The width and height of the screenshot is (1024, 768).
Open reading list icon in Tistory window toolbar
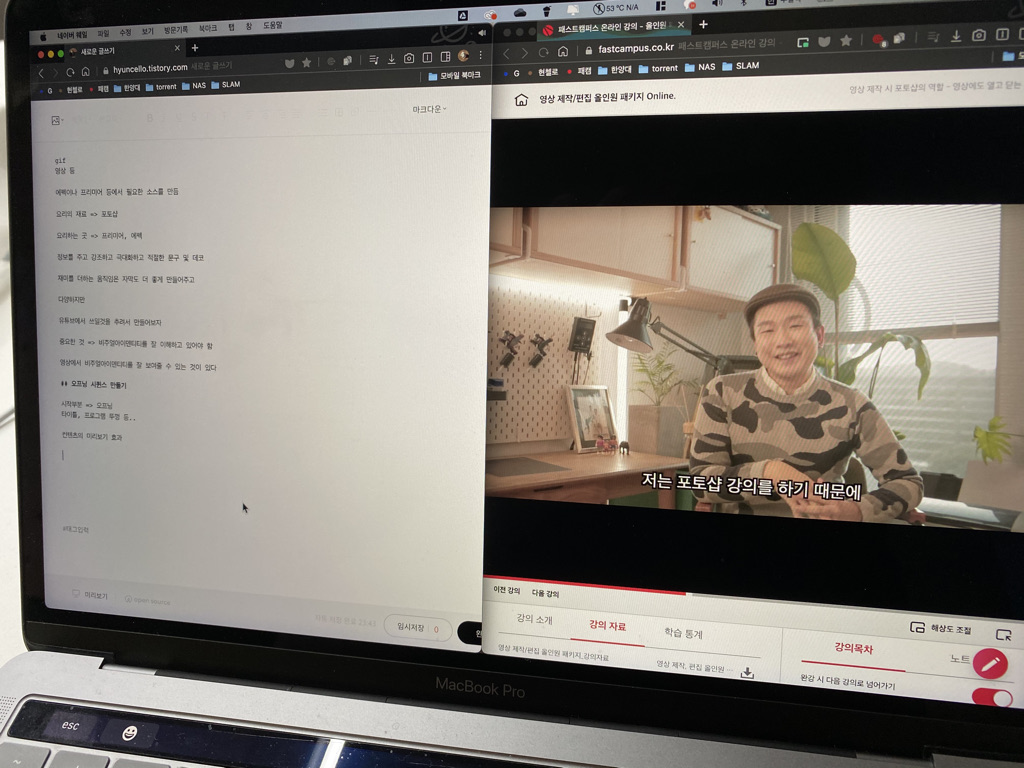click(x=374, y=59)
